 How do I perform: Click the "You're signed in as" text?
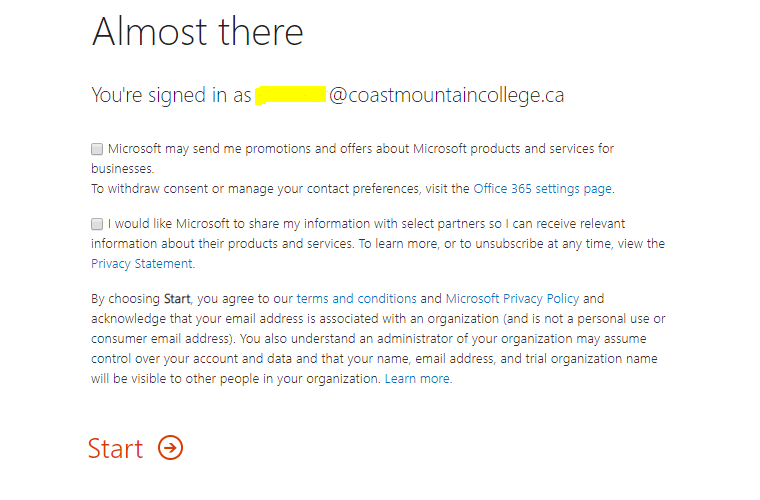click(171, 95)
